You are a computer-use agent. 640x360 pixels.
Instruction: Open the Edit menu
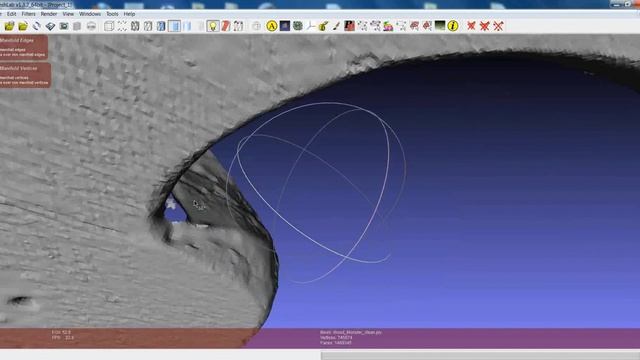coord(11,14)
